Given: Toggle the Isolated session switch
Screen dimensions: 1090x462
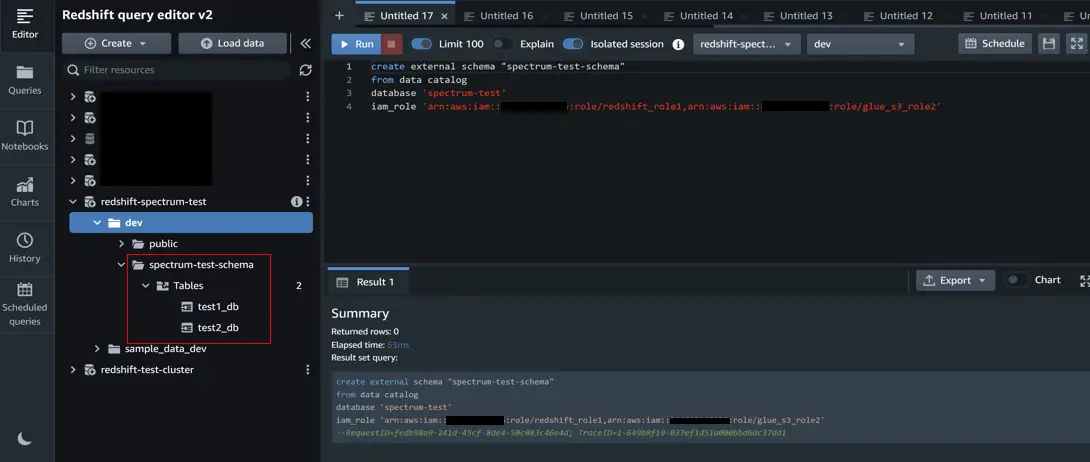Looking at the screenshot, I should (573, 44).
